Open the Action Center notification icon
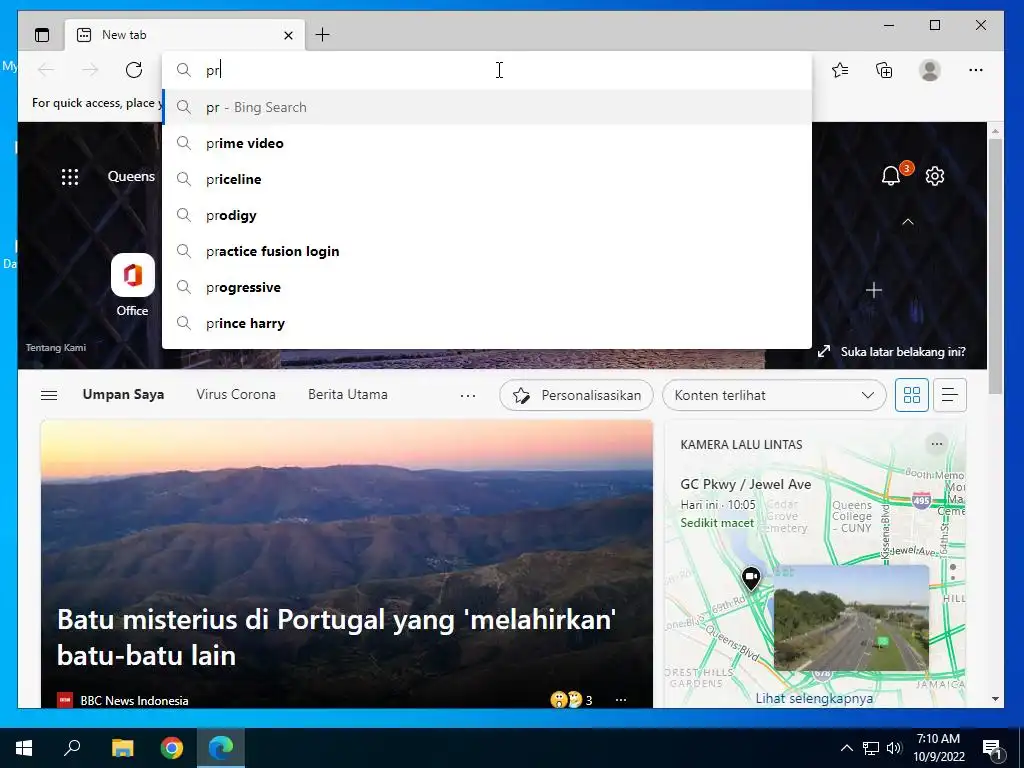The image size is (1024, 768). click(992, 749)
